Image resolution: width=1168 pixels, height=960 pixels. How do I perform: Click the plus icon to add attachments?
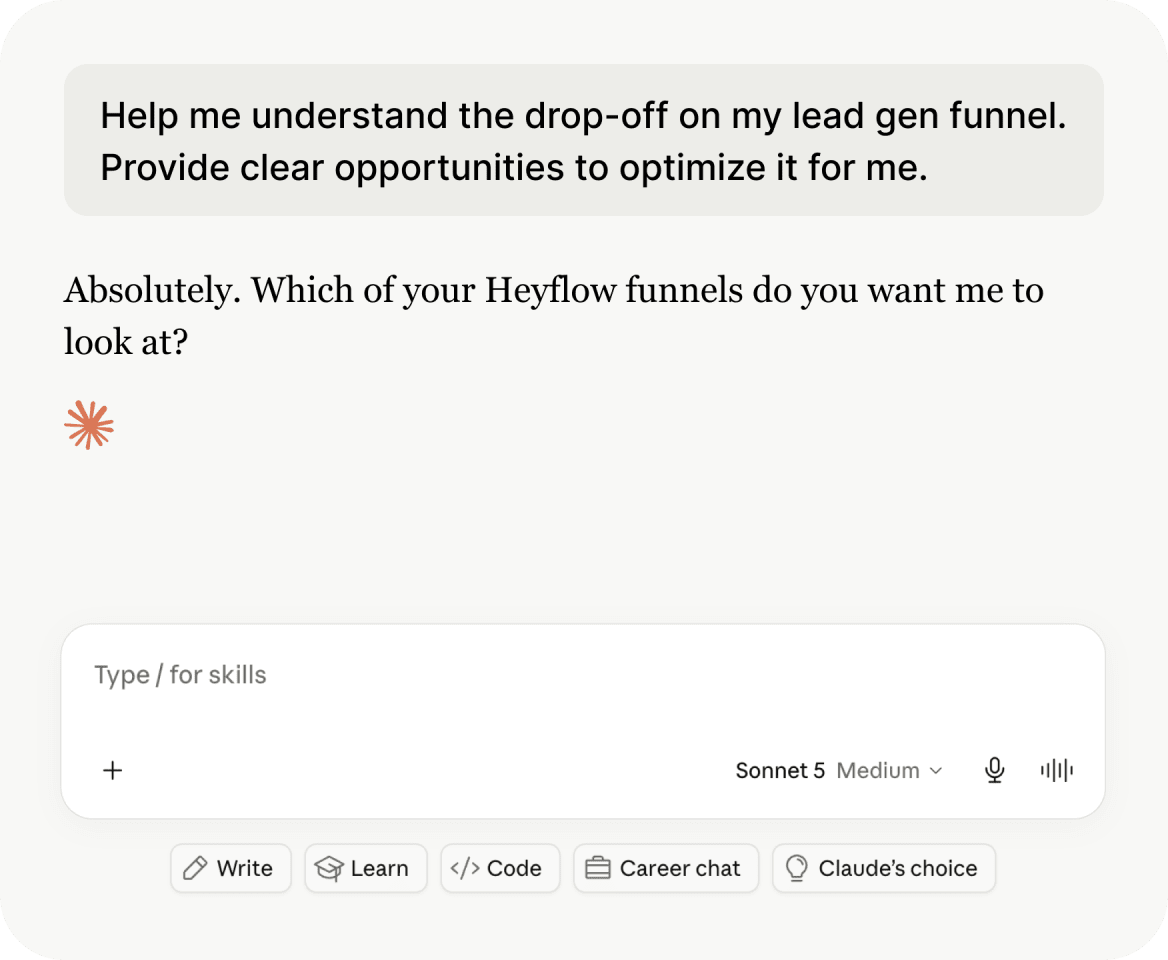coord(112,770)
